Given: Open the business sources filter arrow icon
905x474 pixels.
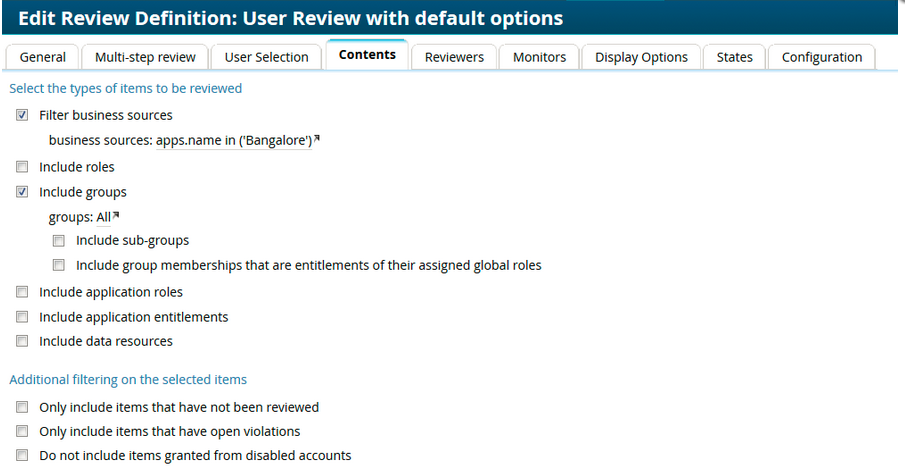Looking at the screenshot, I should click(x=318, y=138).
